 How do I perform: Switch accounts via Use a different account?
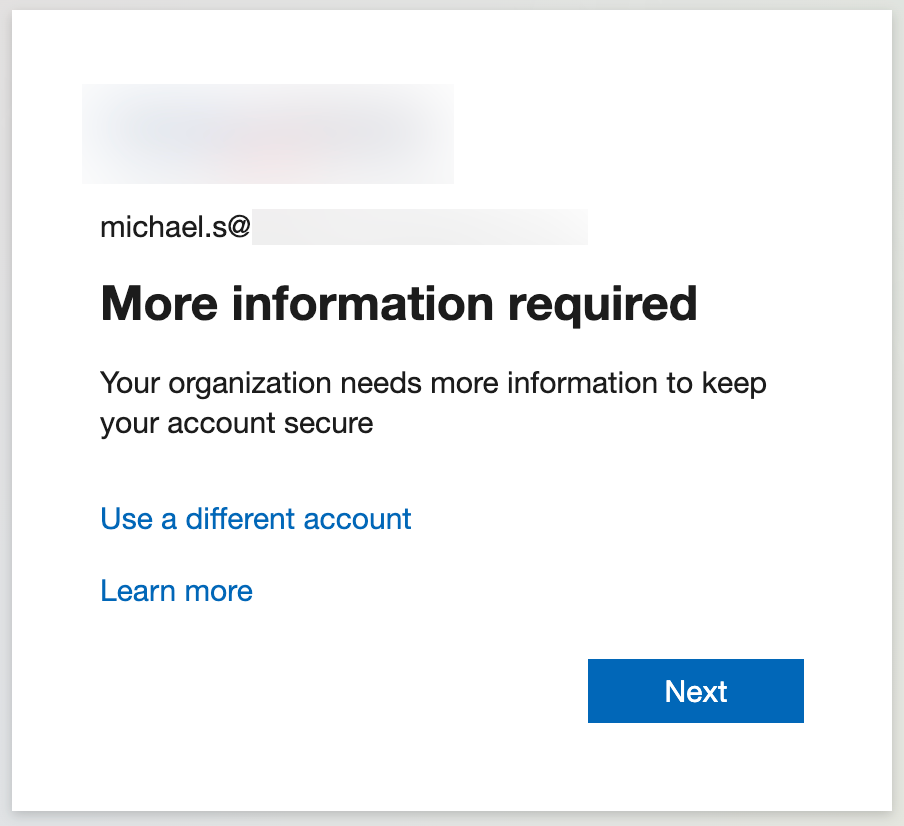pos(255,518)
